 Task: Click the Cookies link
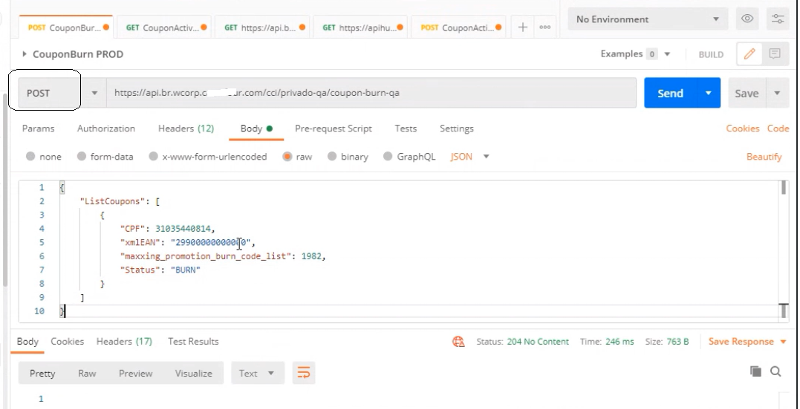coord(743,129)
